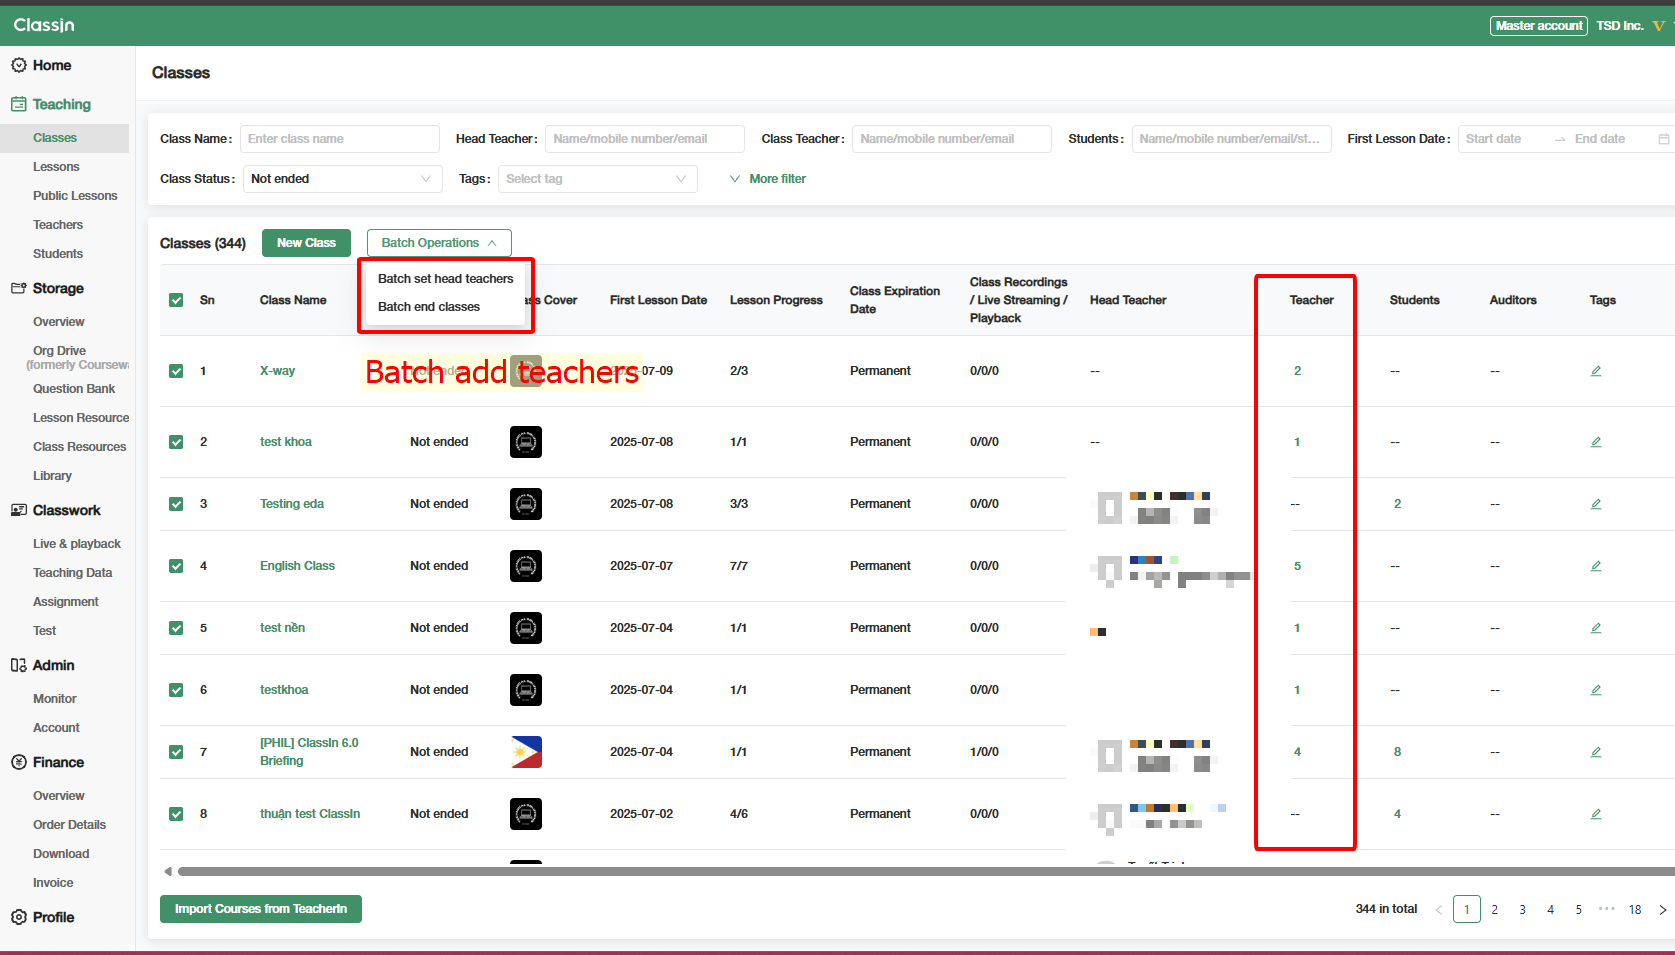Click the Finance section icon

tap(18, 762)
